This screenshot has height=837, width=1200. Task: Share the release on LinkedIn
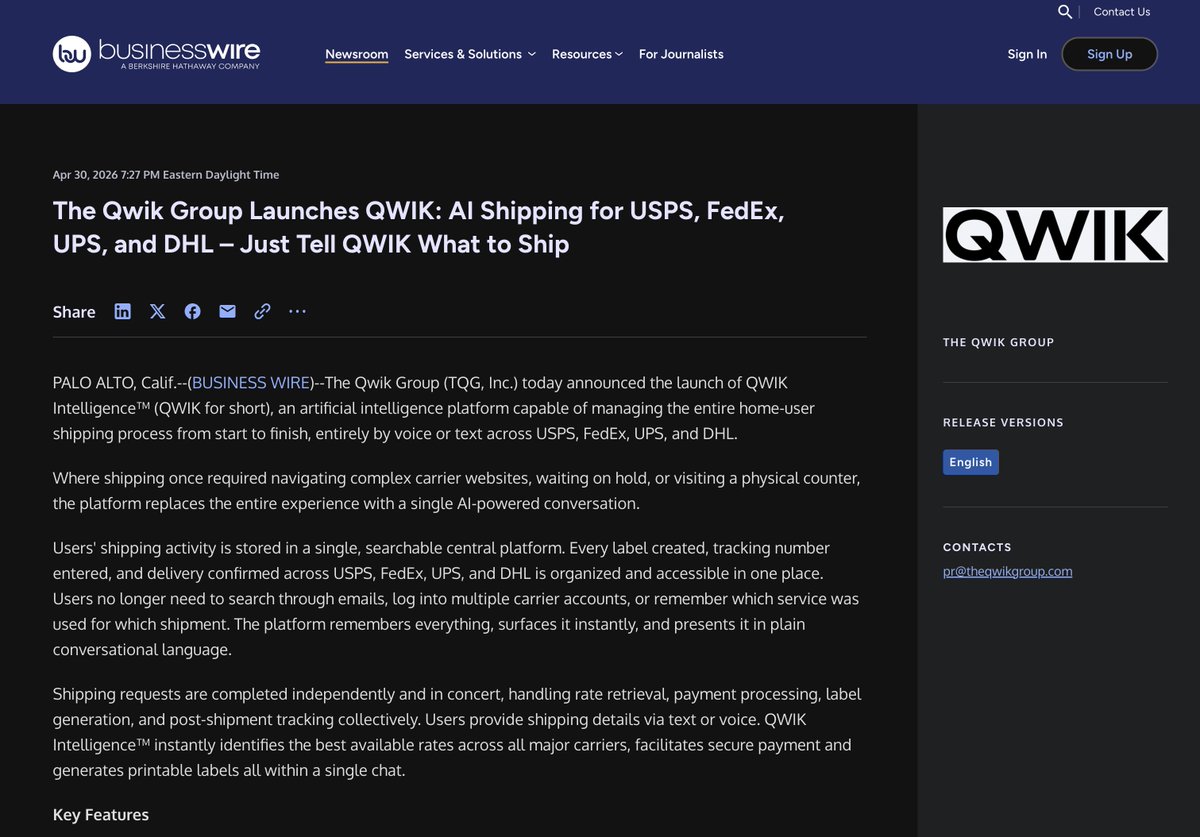122,311
